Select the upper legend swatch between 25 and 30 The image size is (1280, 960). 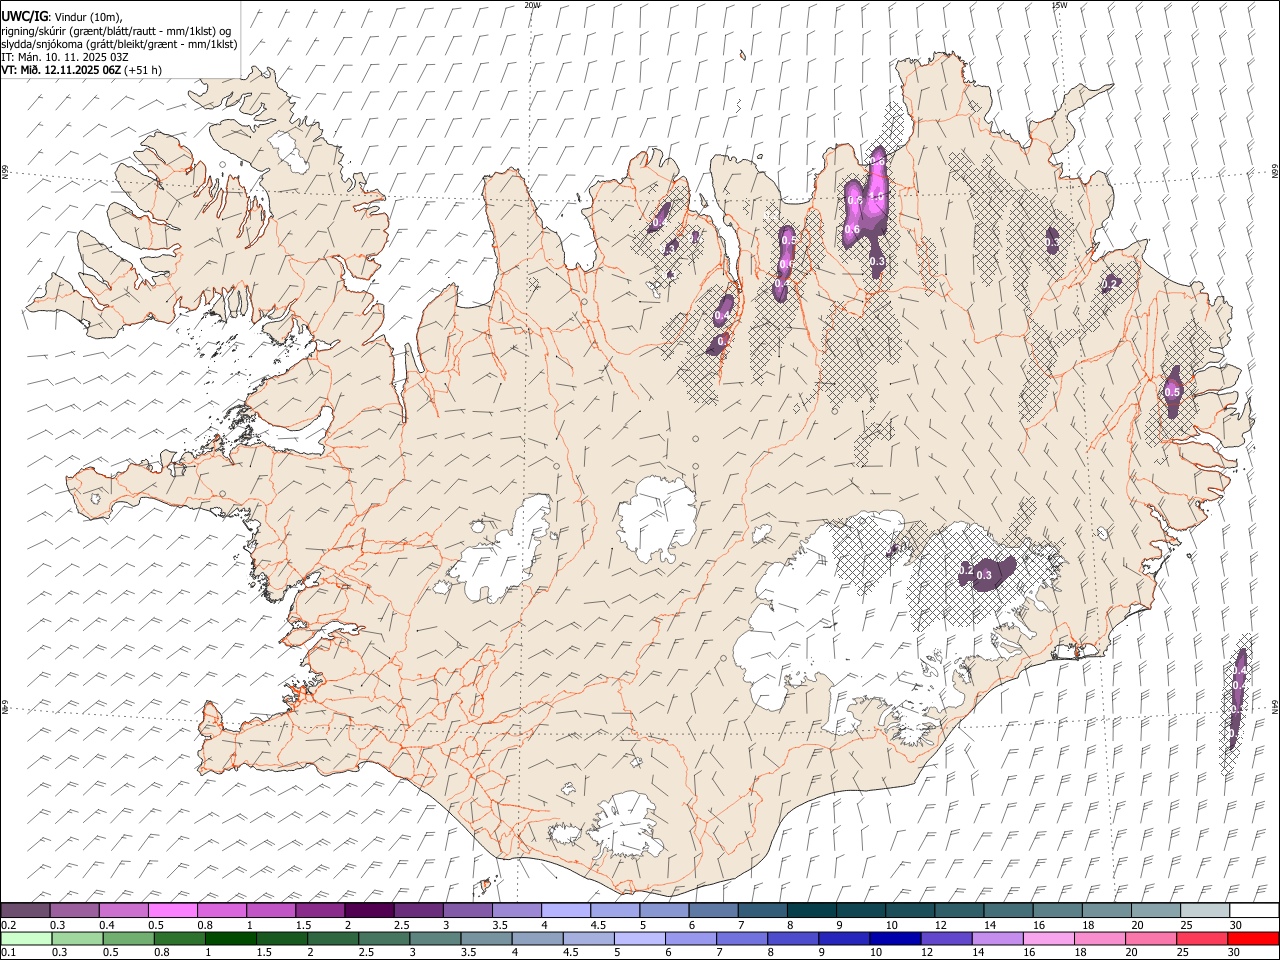point(1204,910)
